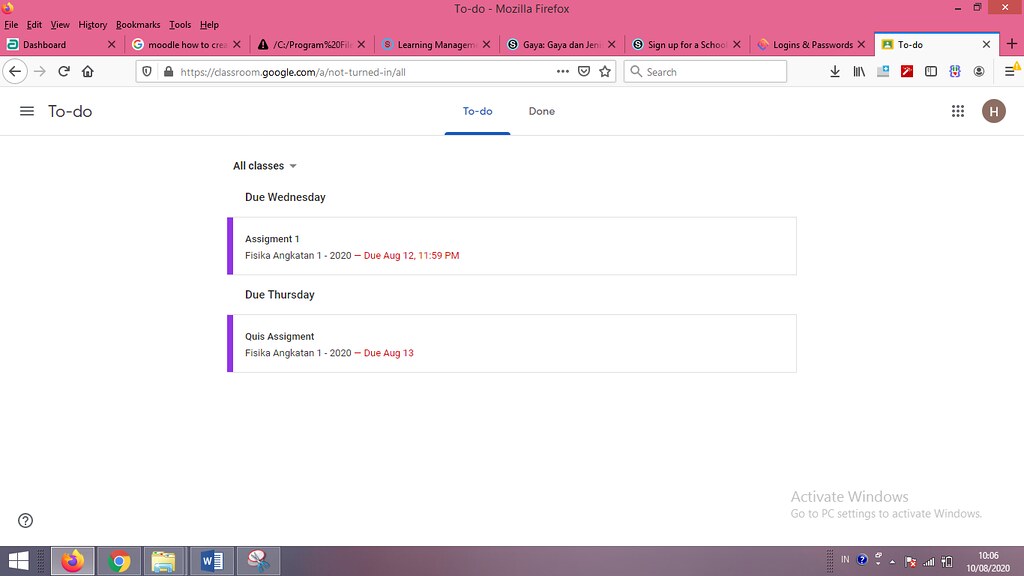The image size is (1024, 576).
Task: Expand the All classes dropdown
Action: tap(264, 166)
